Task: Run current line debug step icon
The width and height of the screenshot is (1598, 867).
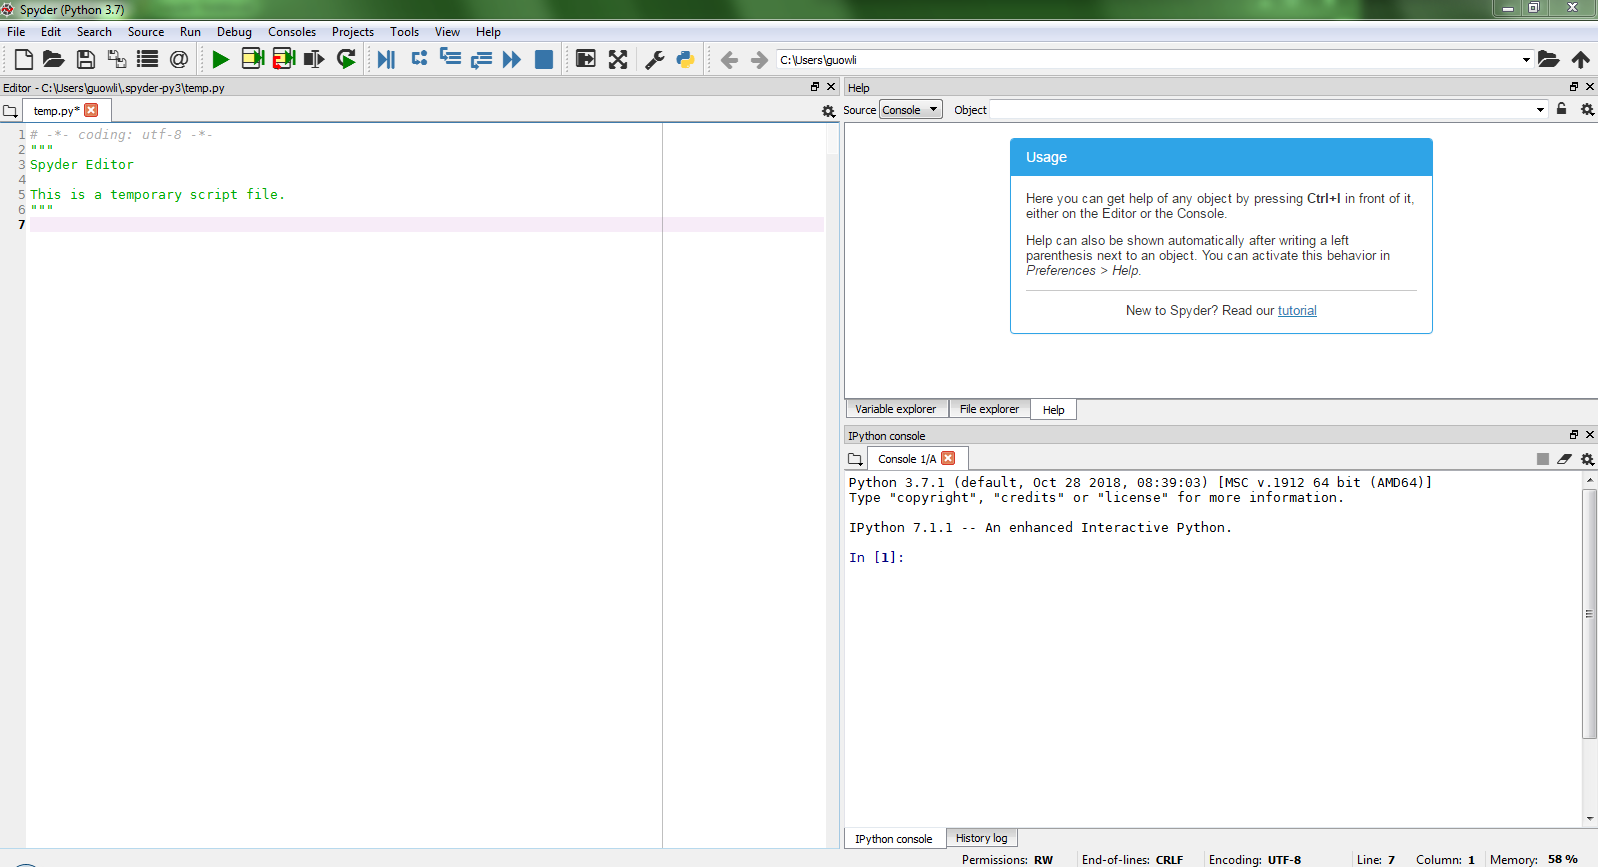Action: coord(419,59)
